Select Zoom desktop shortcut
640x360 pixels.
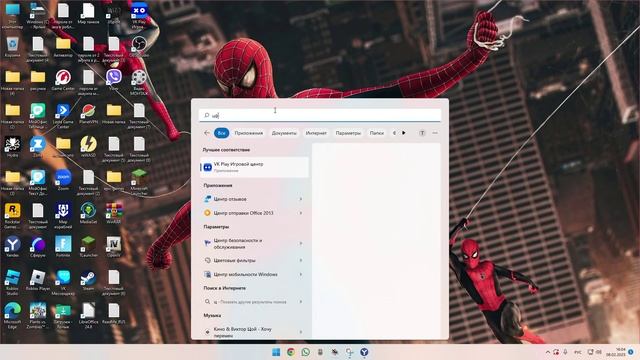tap(63, 180)
